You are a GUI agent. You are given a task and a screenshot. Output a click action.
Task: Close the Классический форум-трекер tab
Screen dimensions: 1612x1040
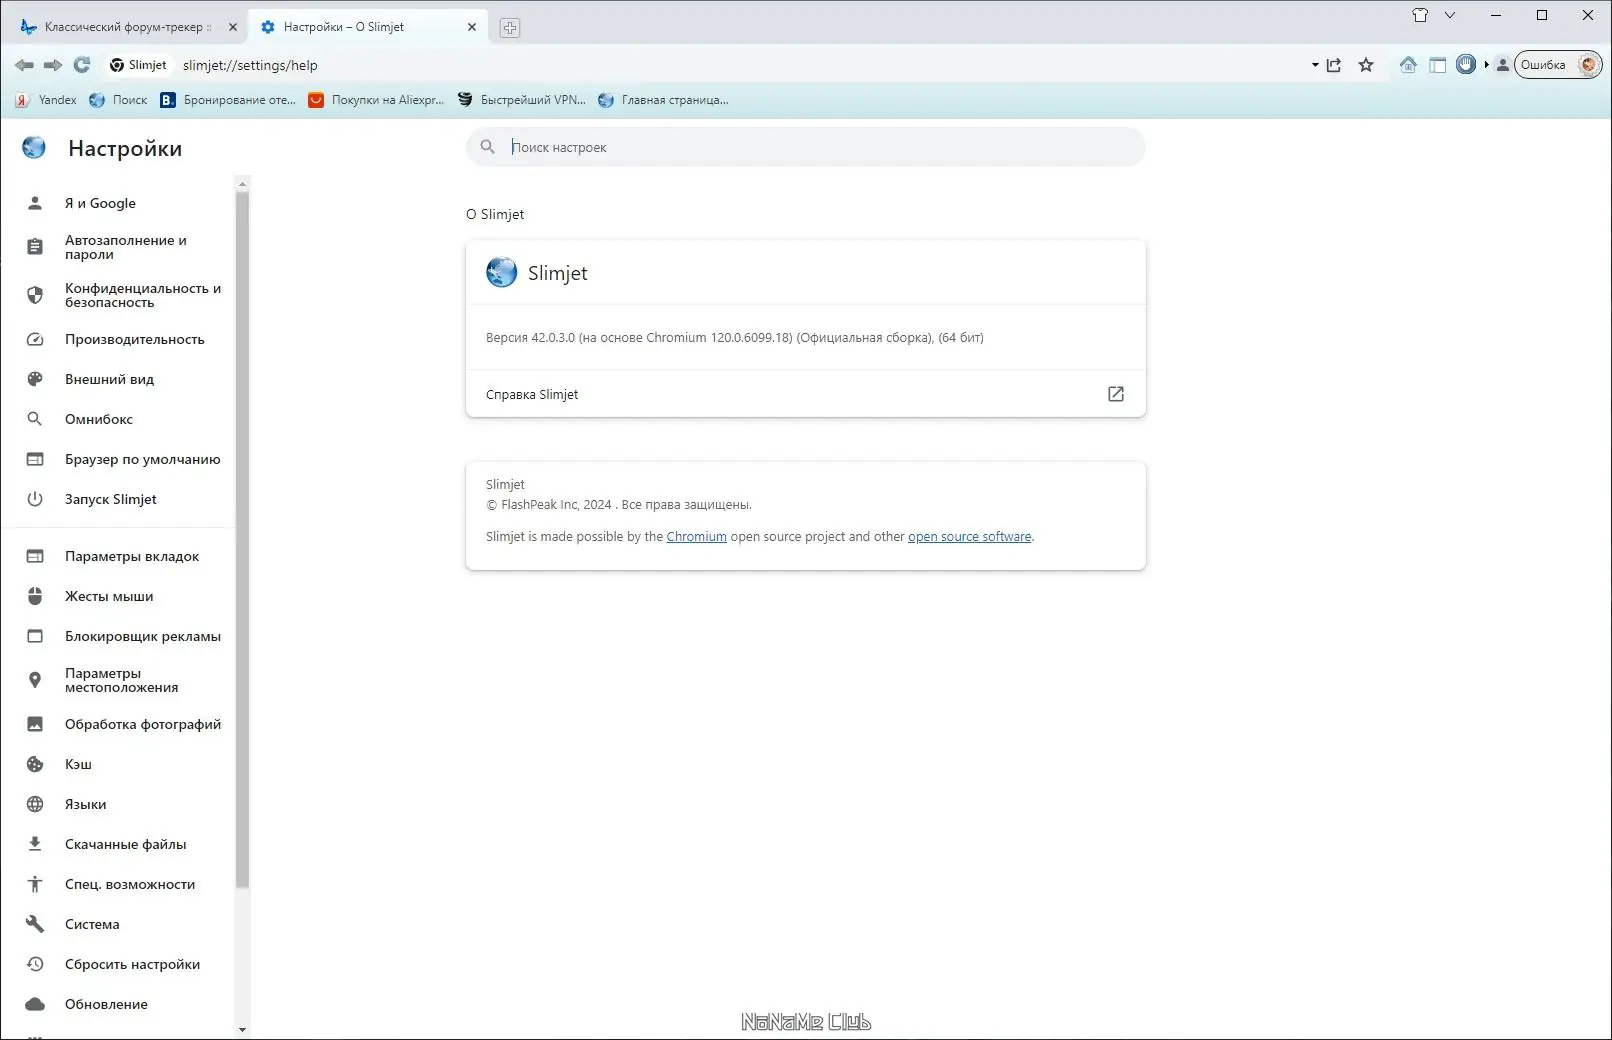point(233,27)
